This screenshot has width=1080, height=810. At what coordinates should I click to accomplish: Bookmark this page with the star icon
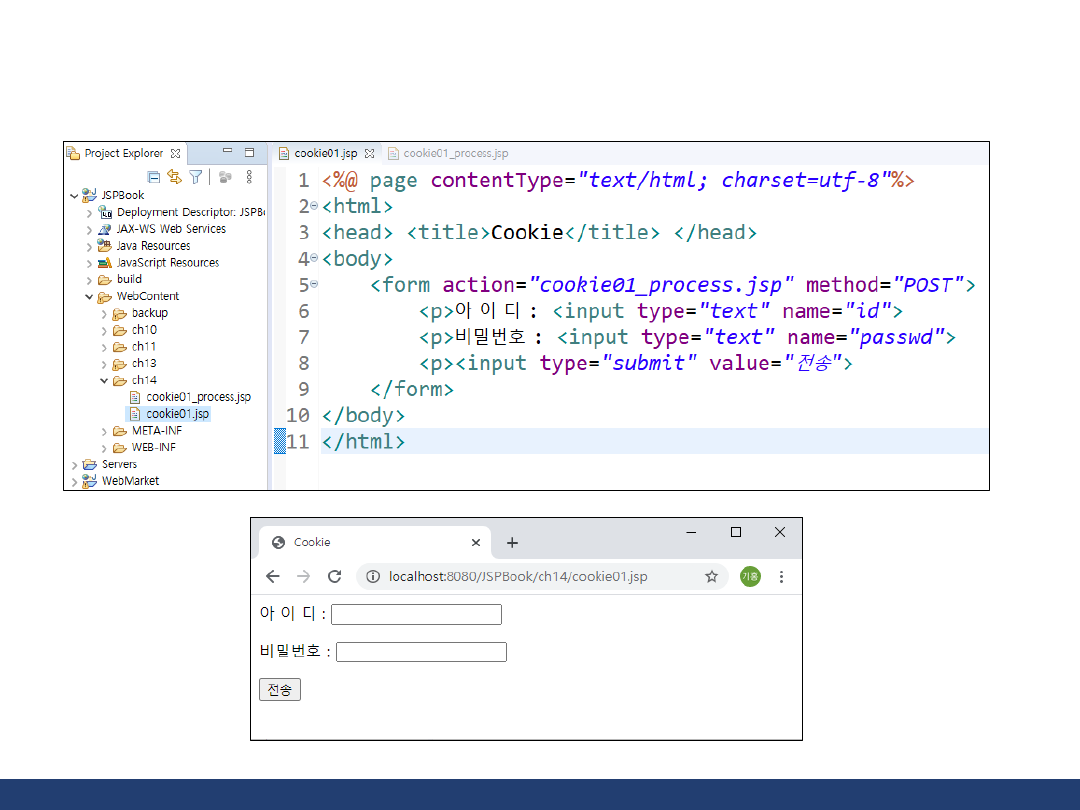click(x=712, y=577)
